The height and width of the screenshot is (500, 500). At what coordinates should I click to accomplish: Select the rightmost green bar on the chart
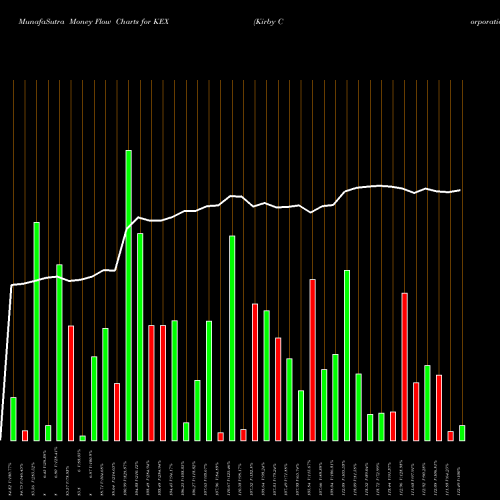(462, 433)
